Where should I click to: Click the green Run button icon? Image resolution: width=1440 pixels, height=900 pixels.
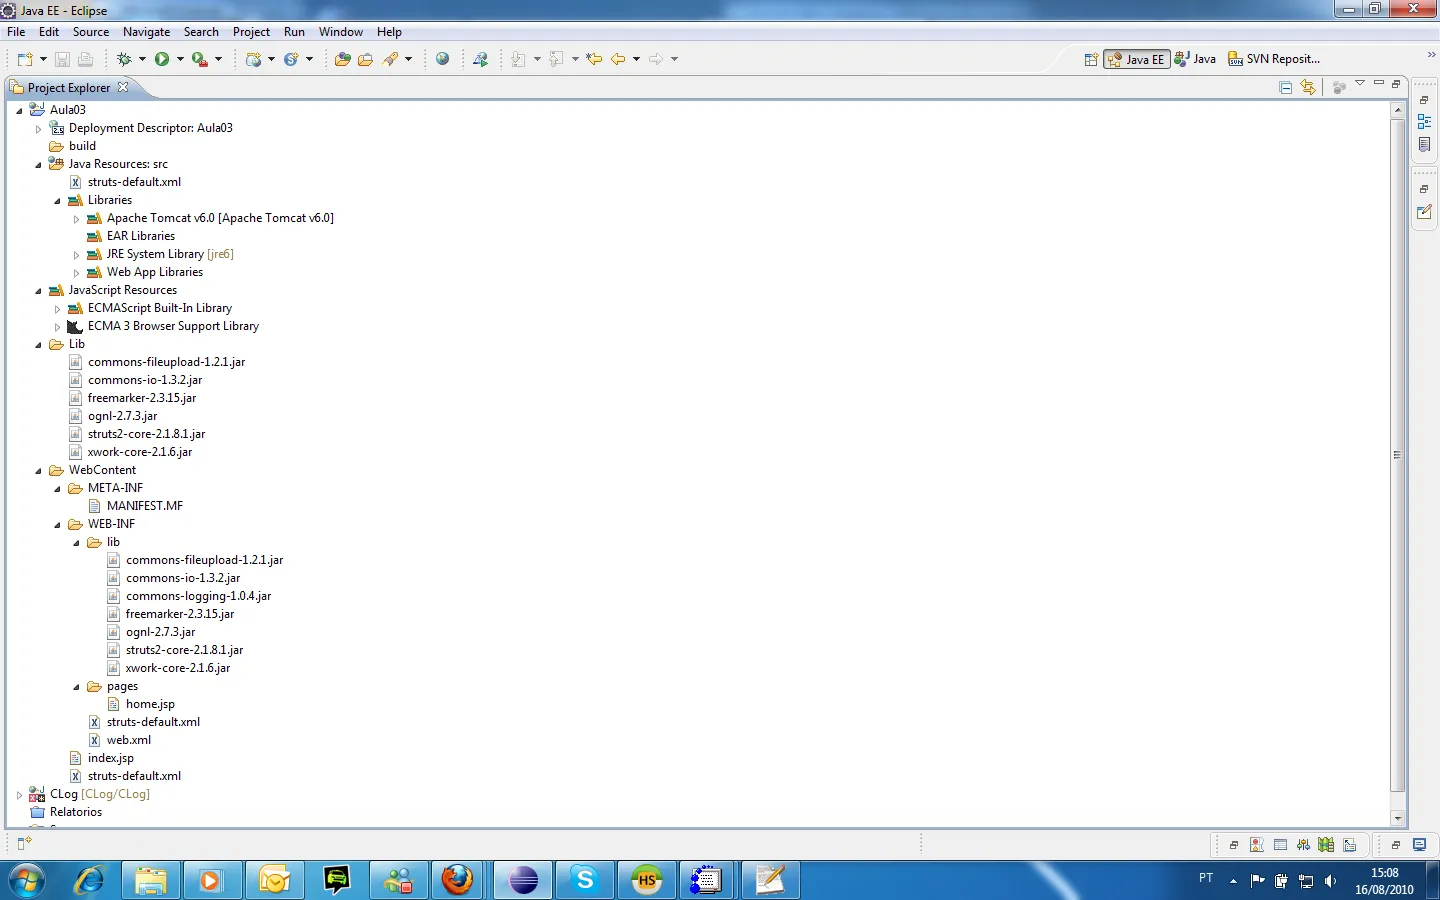click(x=162, y=59)
